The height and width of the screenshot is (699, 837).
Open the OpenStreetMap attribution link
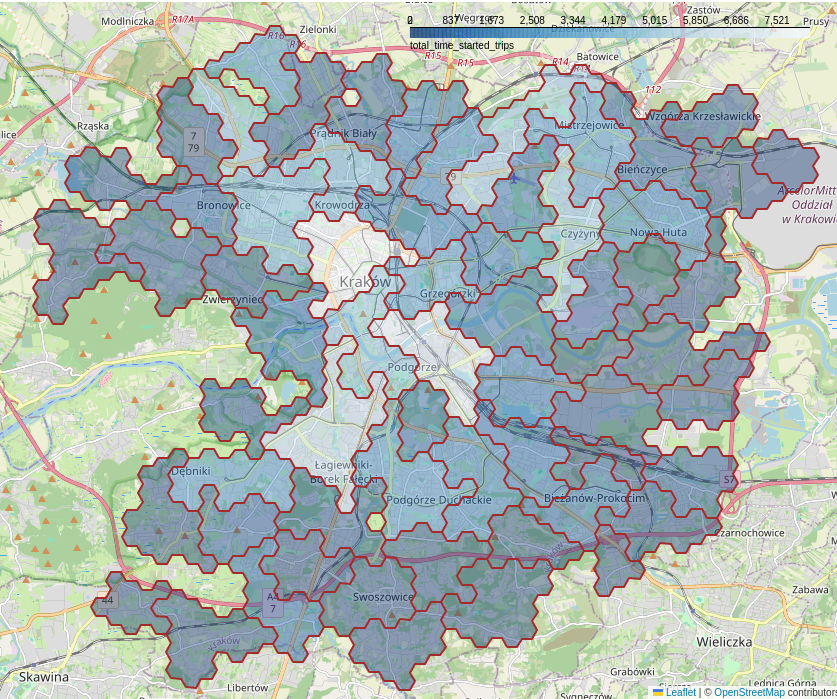(x=749, y=692)
